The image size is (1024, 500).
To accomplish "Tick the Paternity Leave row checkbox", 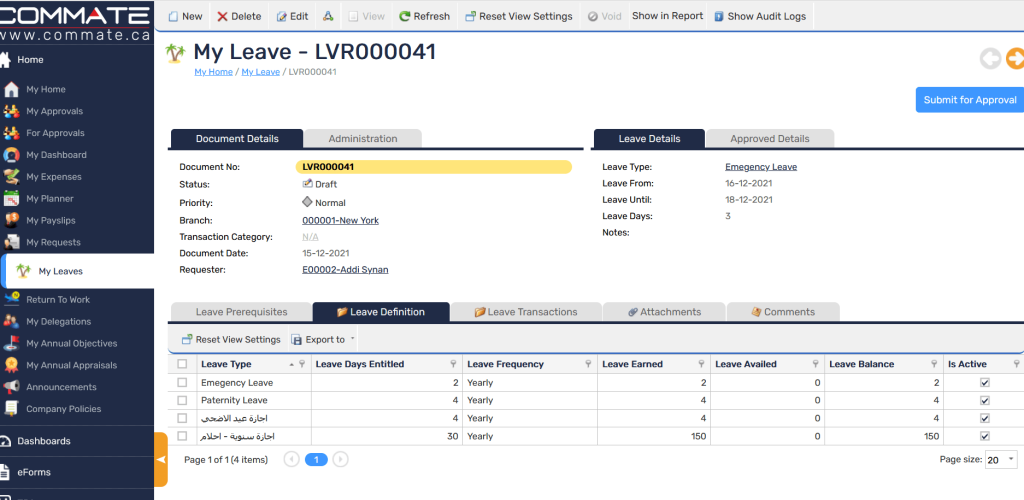I will pyautogui.click(x=182, y=401).
